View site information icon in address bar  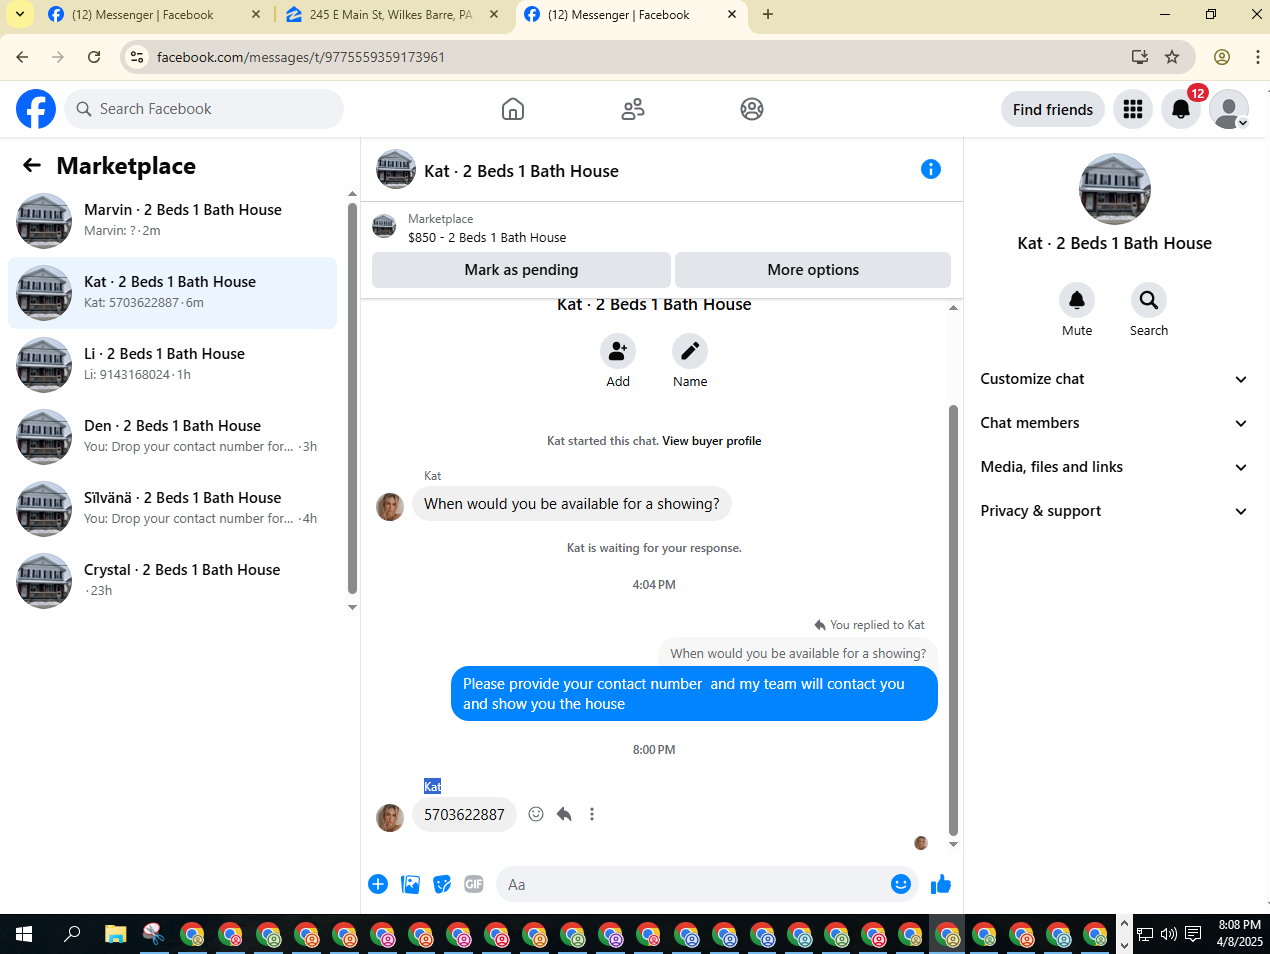click(138, 57)
